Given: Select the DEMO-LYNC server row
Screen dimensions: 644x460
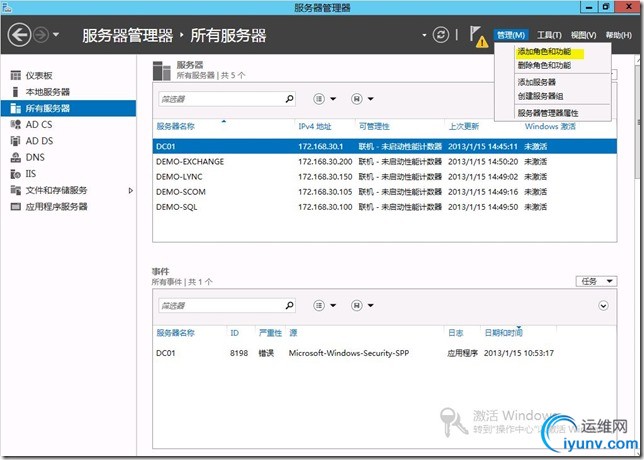Looking at the screenshot, I should [x=384, y=177].
